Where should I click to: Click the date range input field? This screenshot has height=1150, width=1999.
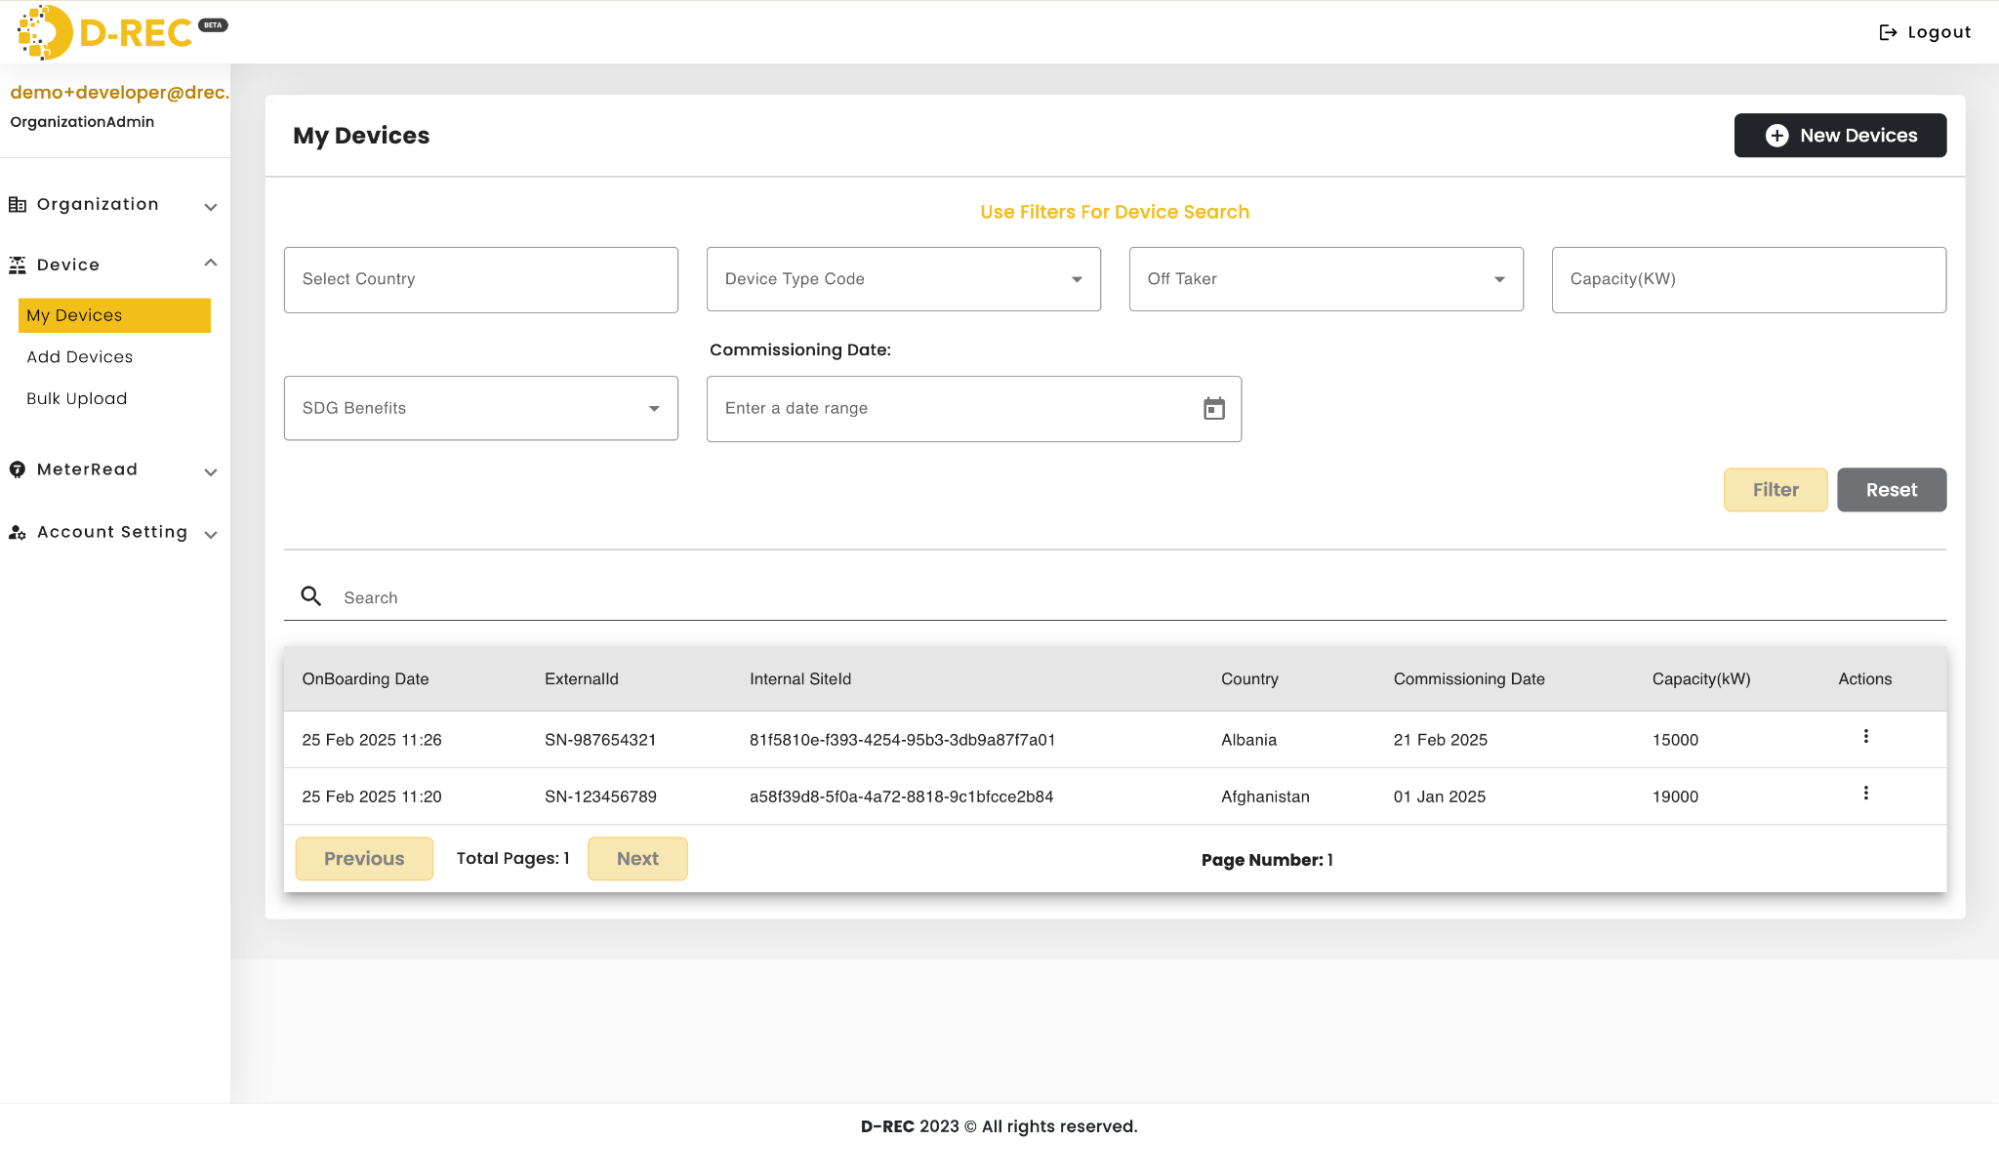point(973,409)
